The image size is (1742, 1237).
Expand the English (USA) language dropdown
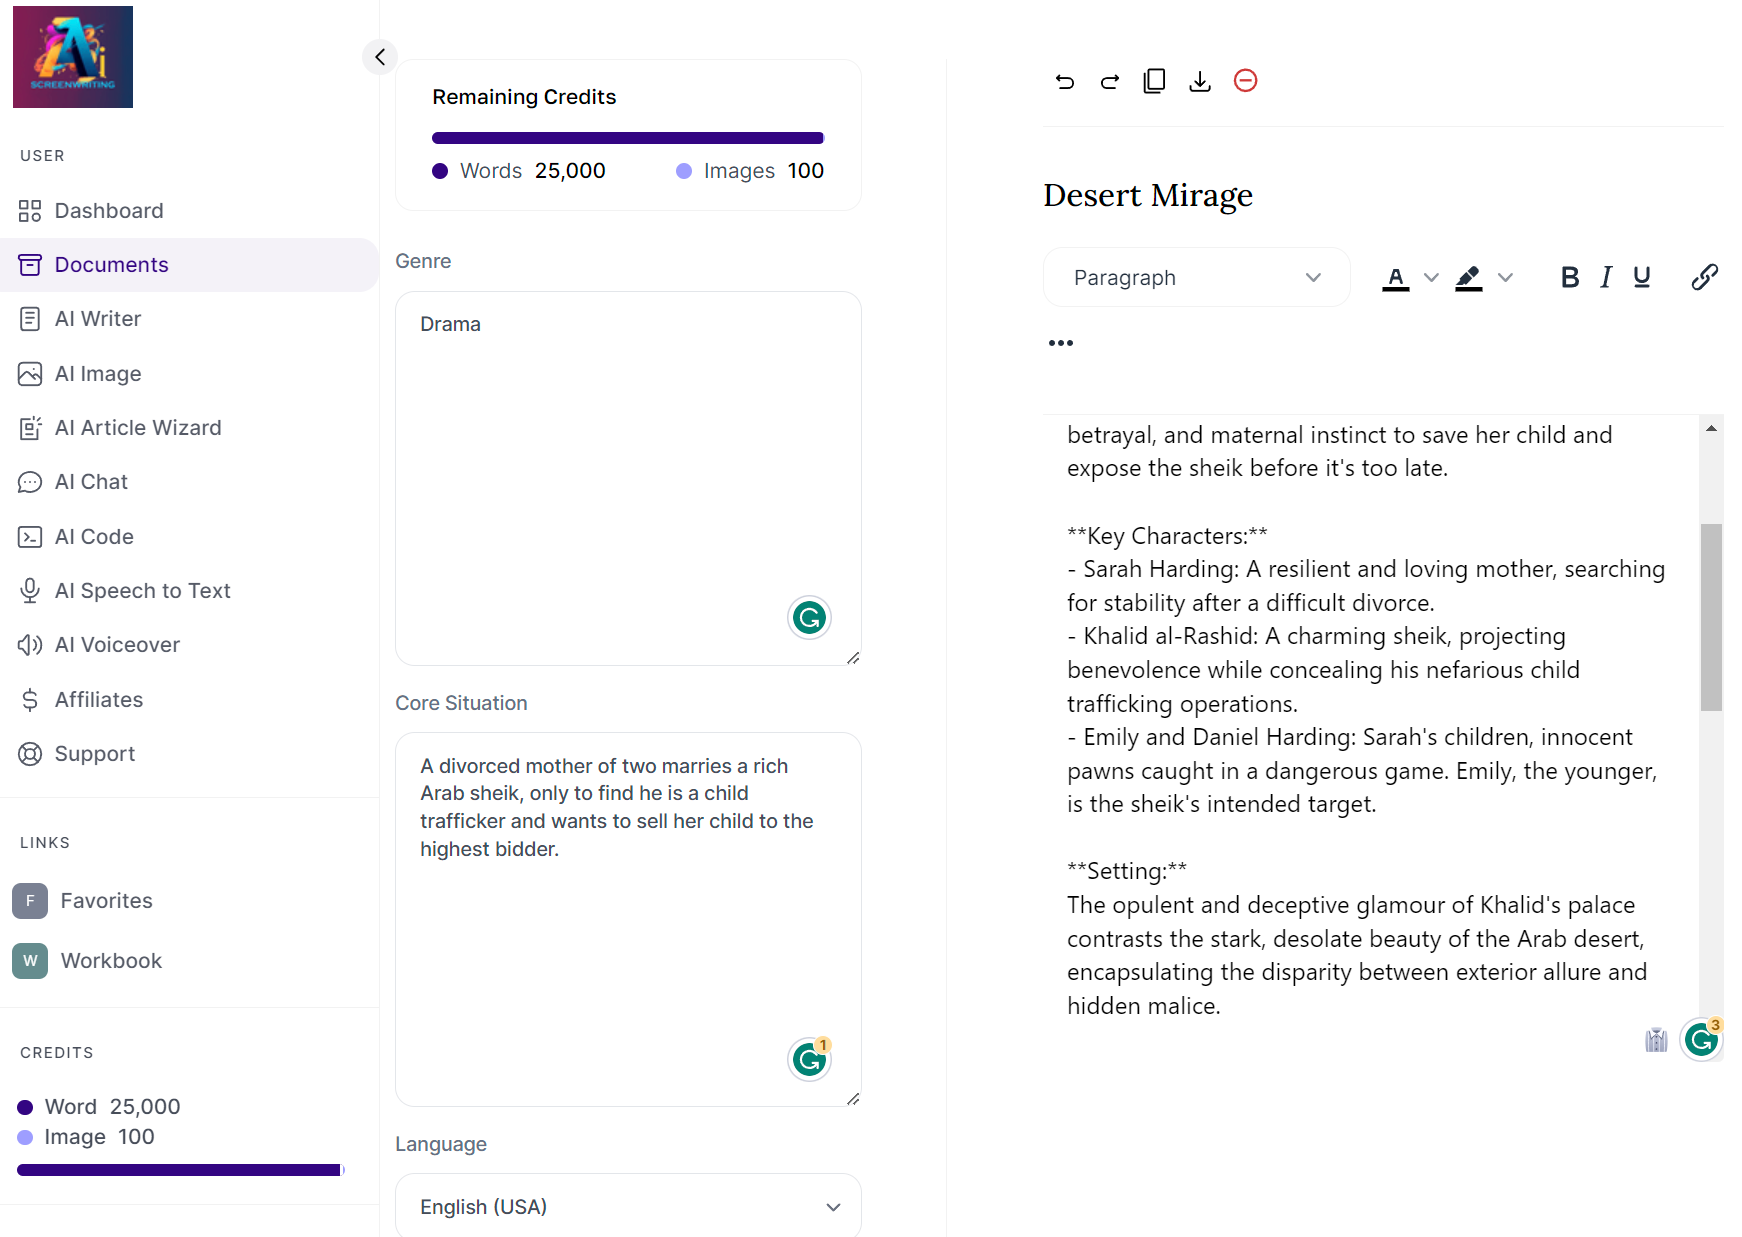pyautogui.click(x=628, y=1206)
